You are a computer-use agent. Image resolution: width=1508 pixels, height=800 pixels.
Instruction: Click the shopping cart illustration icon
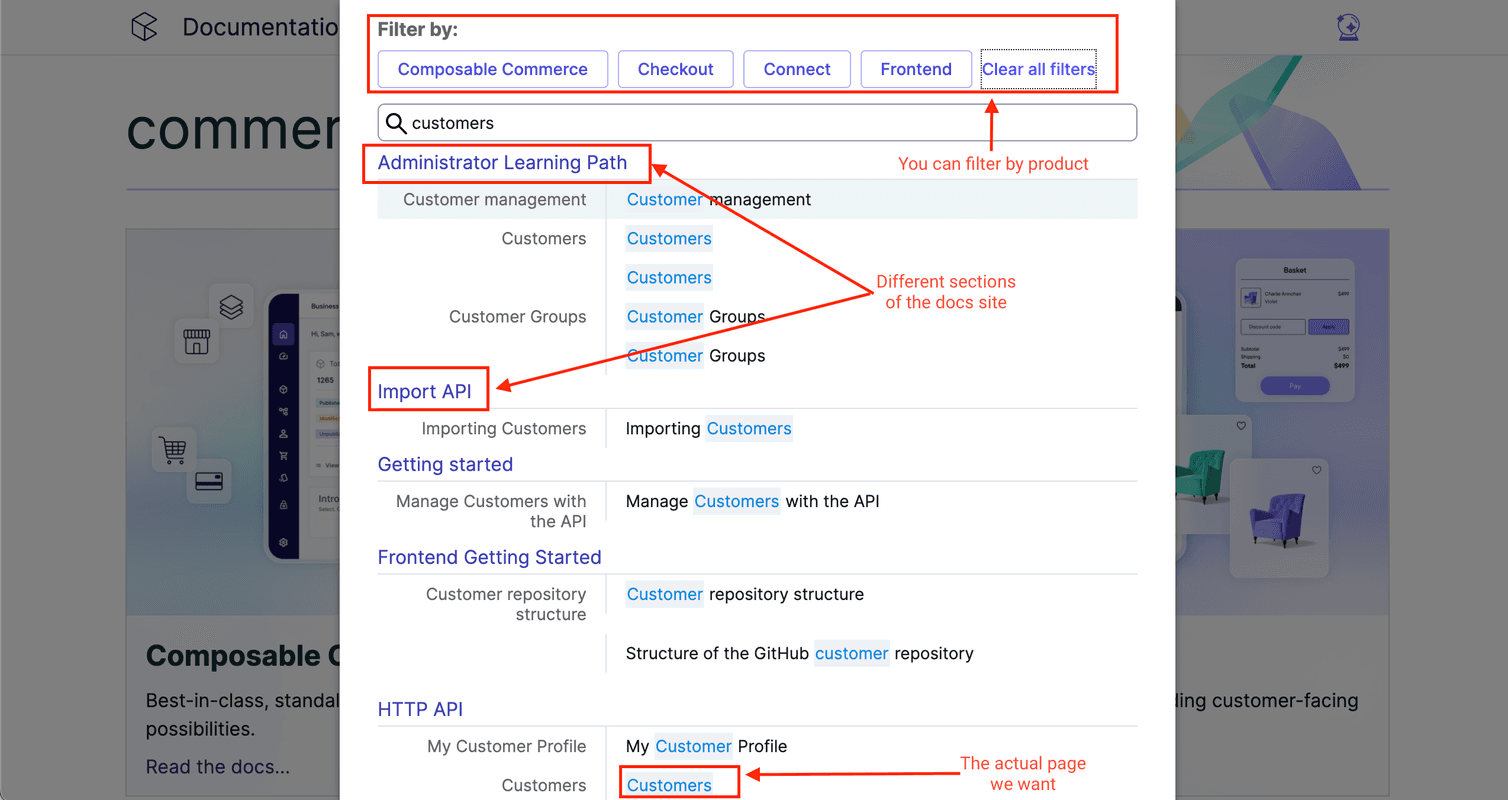173,451
